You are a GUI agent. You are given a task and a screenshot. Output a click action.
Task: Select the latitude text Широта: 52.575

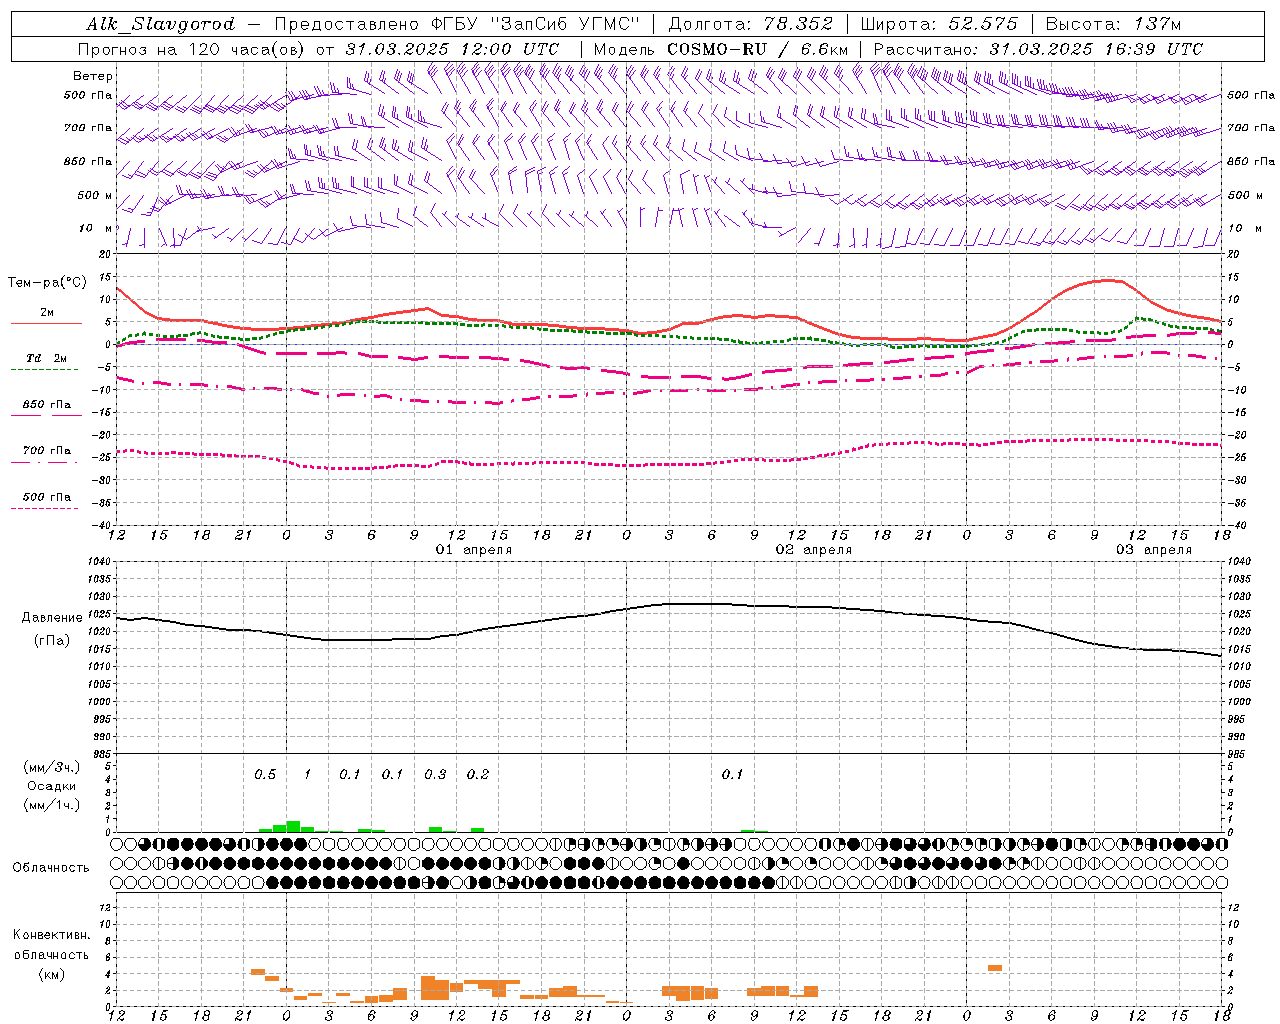939,24
